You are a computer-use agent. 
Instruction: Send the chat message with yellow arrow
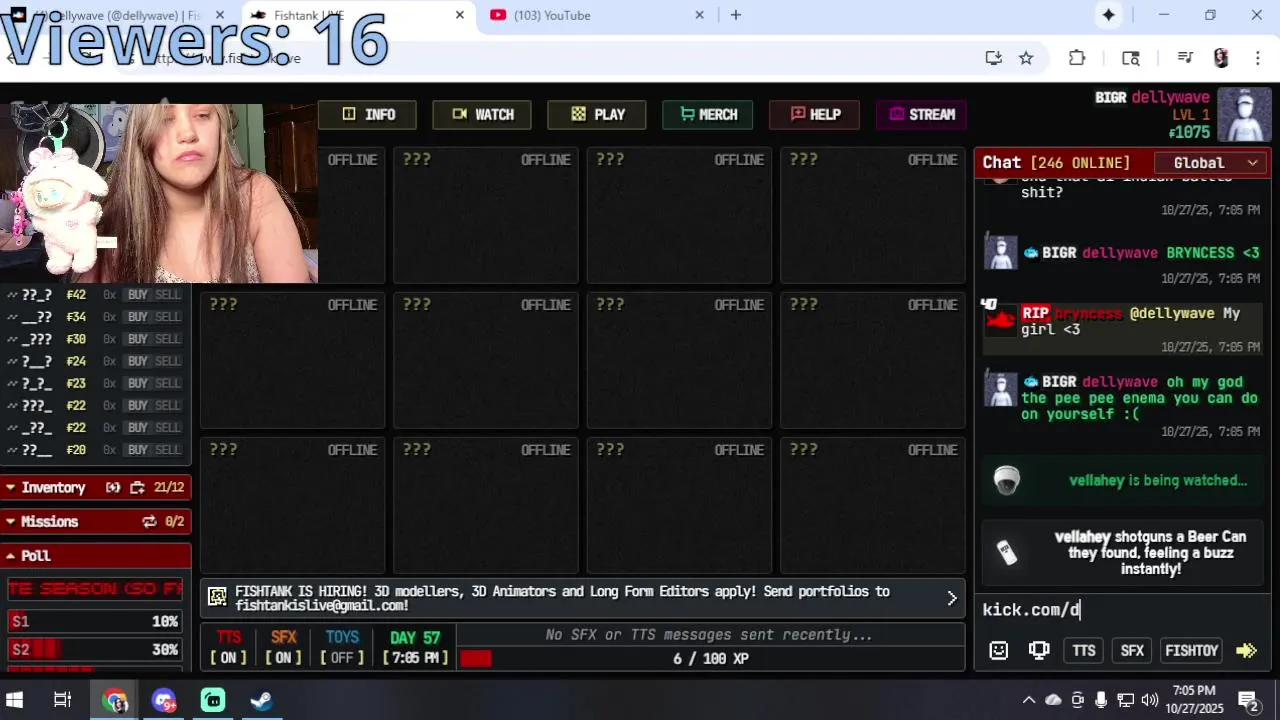pos(1246,651)
